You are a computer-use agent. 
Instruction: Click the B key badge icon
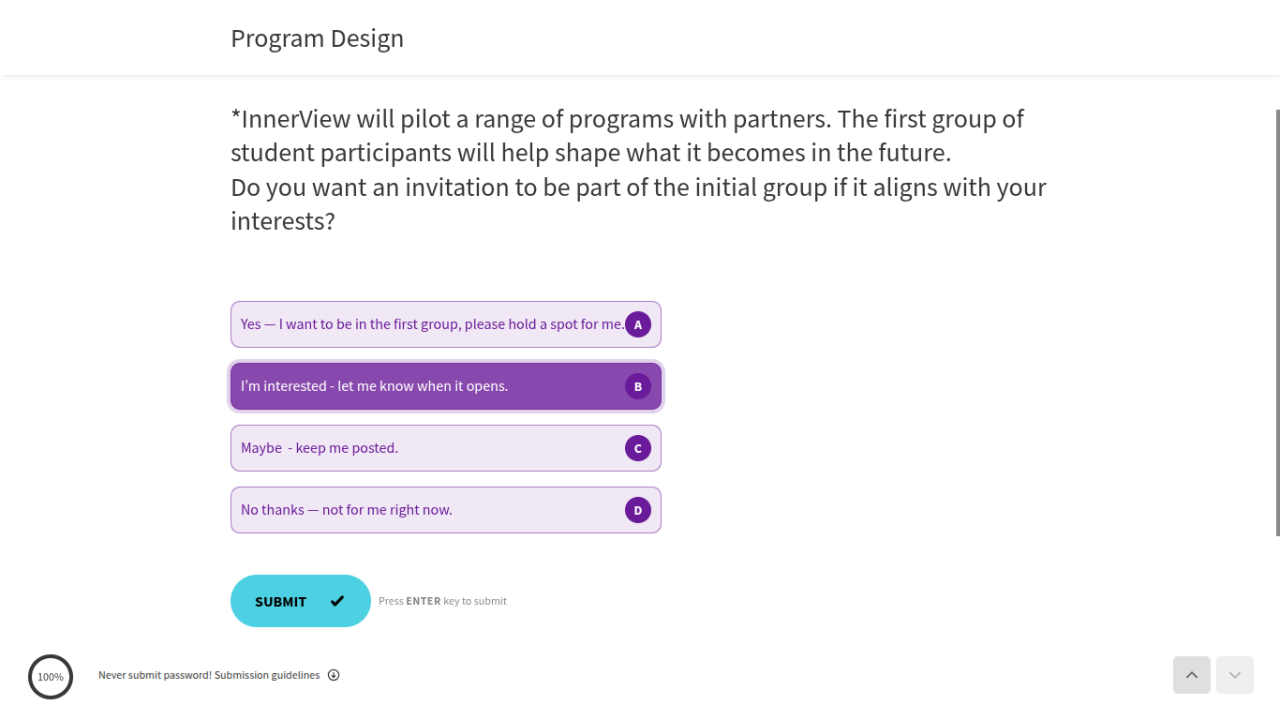coord(638,386)
